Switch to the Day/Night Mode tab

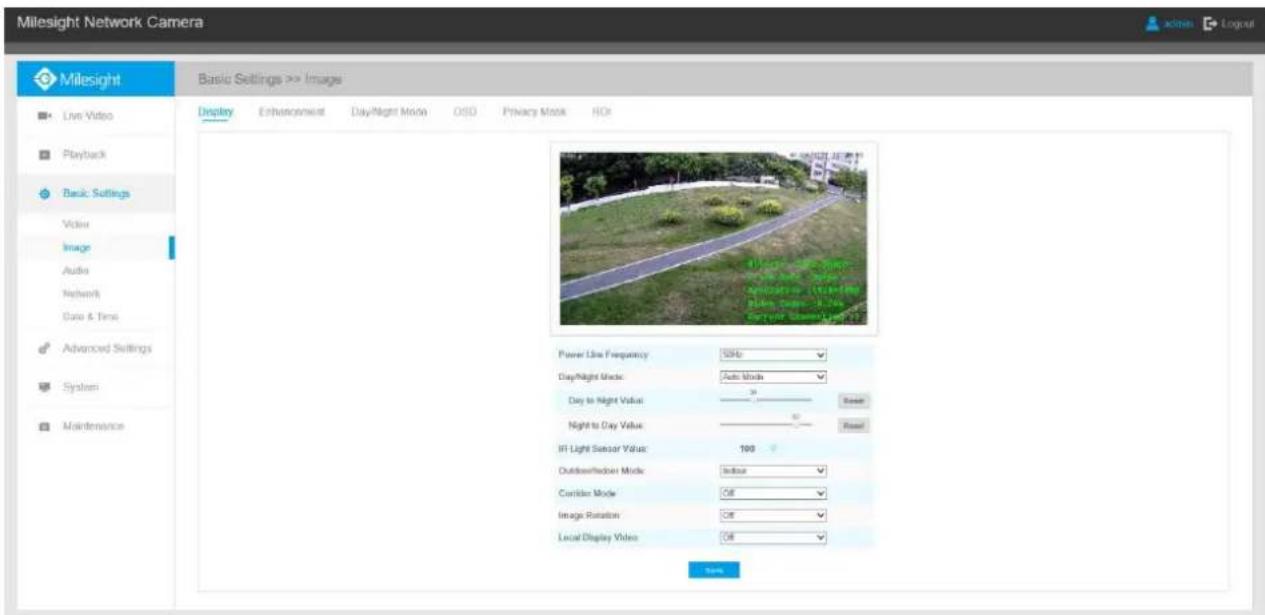(x=389, y=112)
